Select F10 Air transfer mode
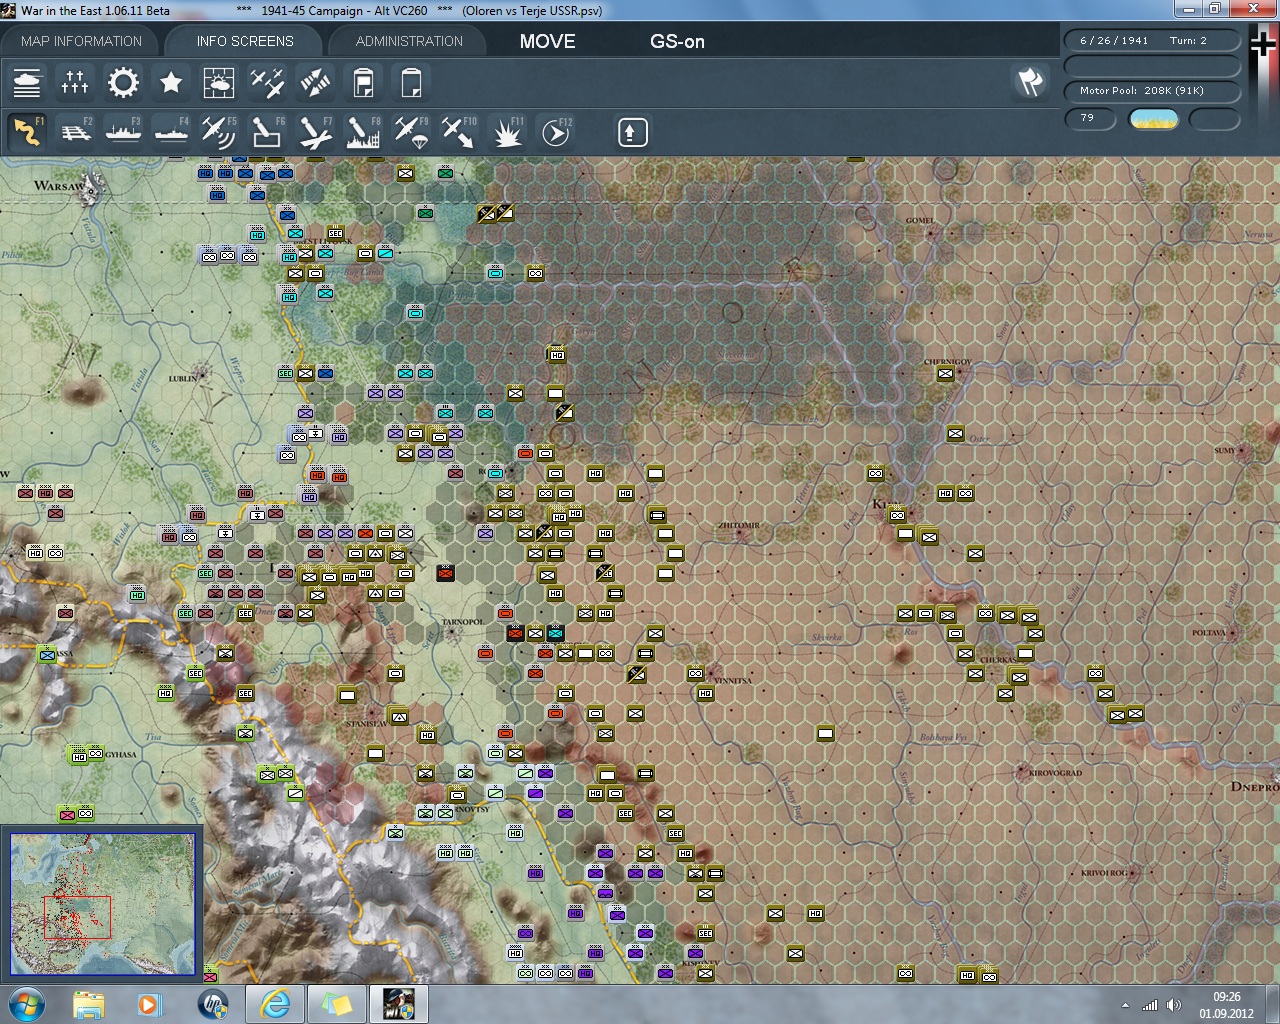Image resolution: width=1280 pixels, height=1024 pixels. tap(459, 132)
